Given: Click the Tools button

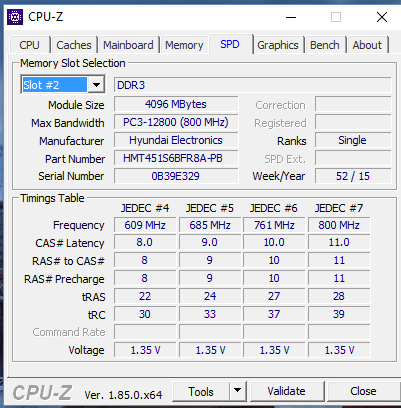Looking at the screenshot, I should 201,392.
